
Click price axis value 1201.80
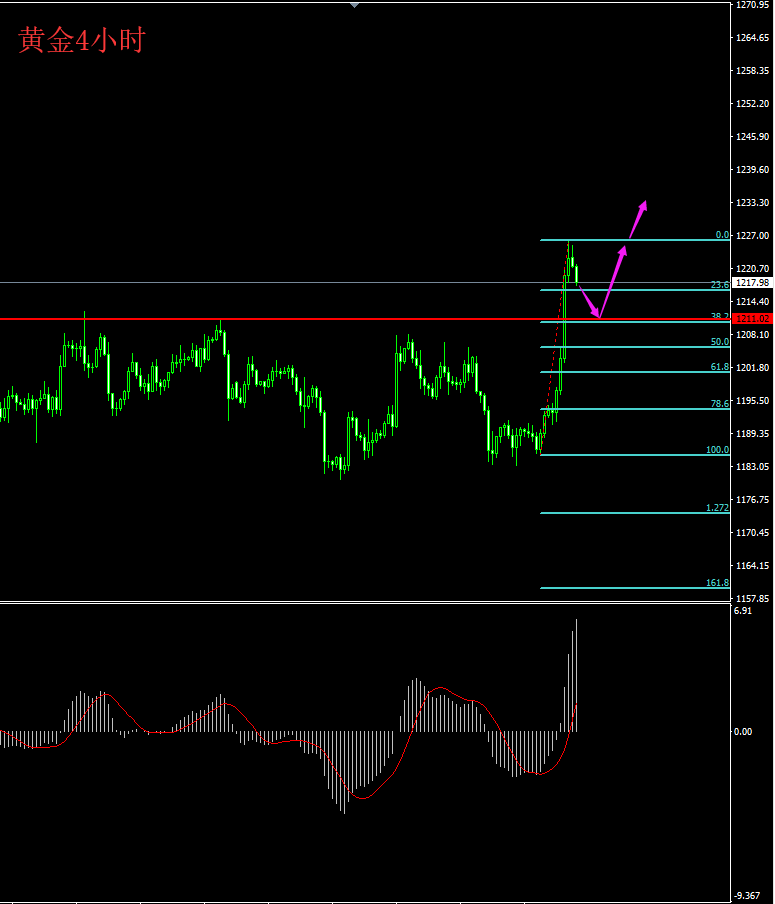tap(753, 367)
